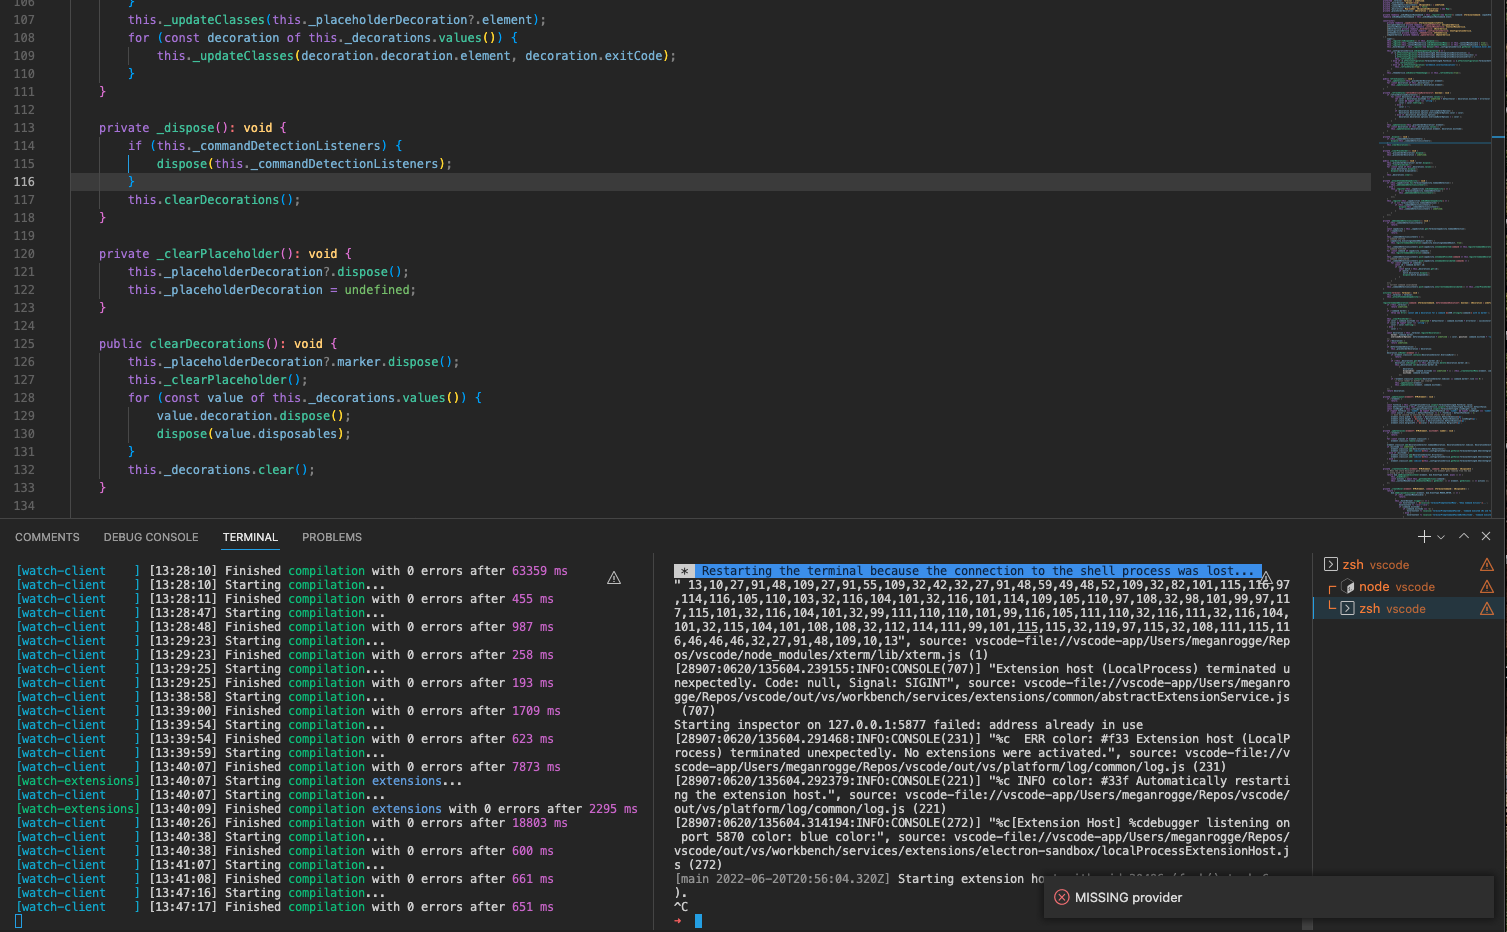Click warning icon on node vscode entry
Viewport: 1507px width, 932px height.
(x=1487, y=587)
